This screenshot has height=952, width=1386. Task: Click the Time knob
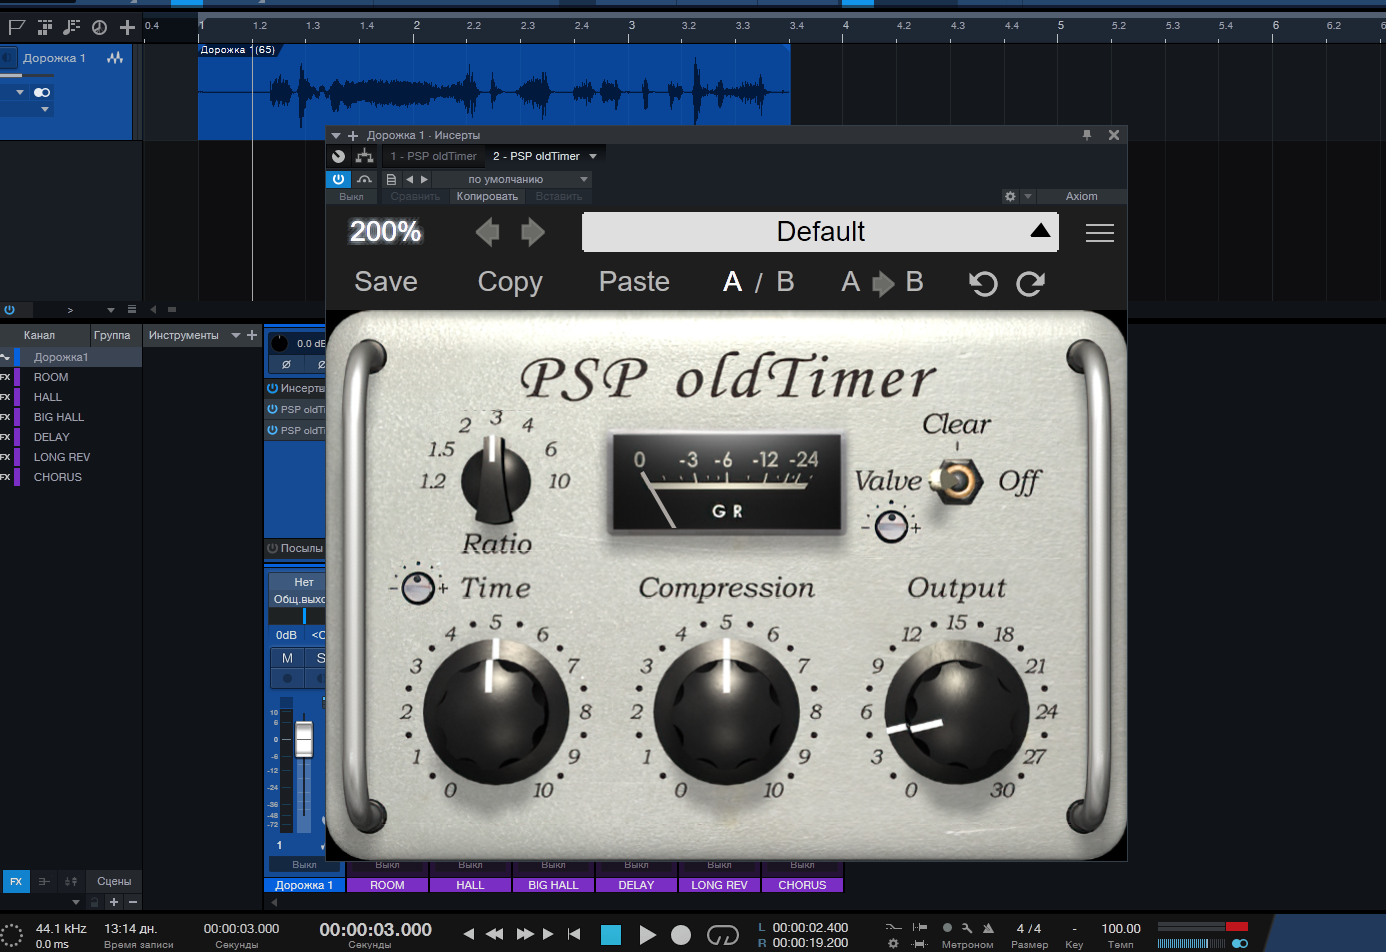click(x=496, y=711)
